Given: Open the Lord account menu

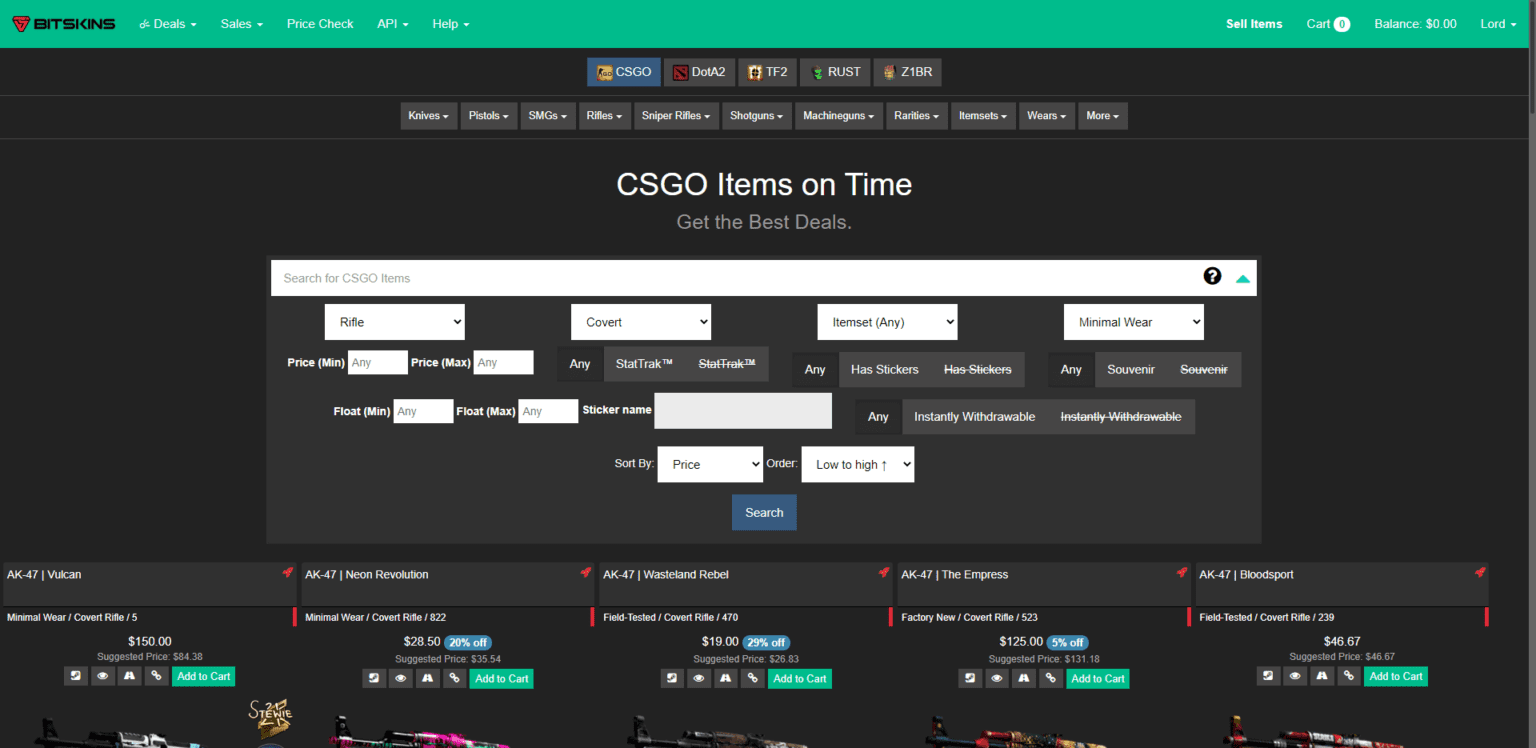Looking at the screenshot, I should click(x=1498, y=24).
